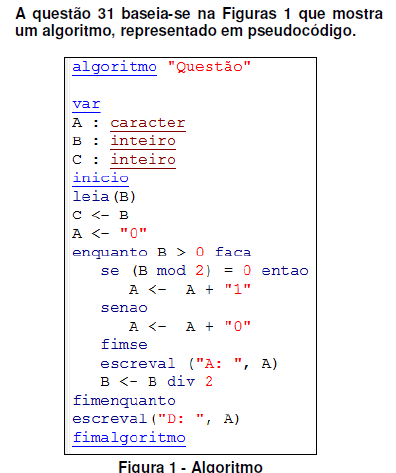
Task: Click the red "Questão" string
Action: point(209,67)
